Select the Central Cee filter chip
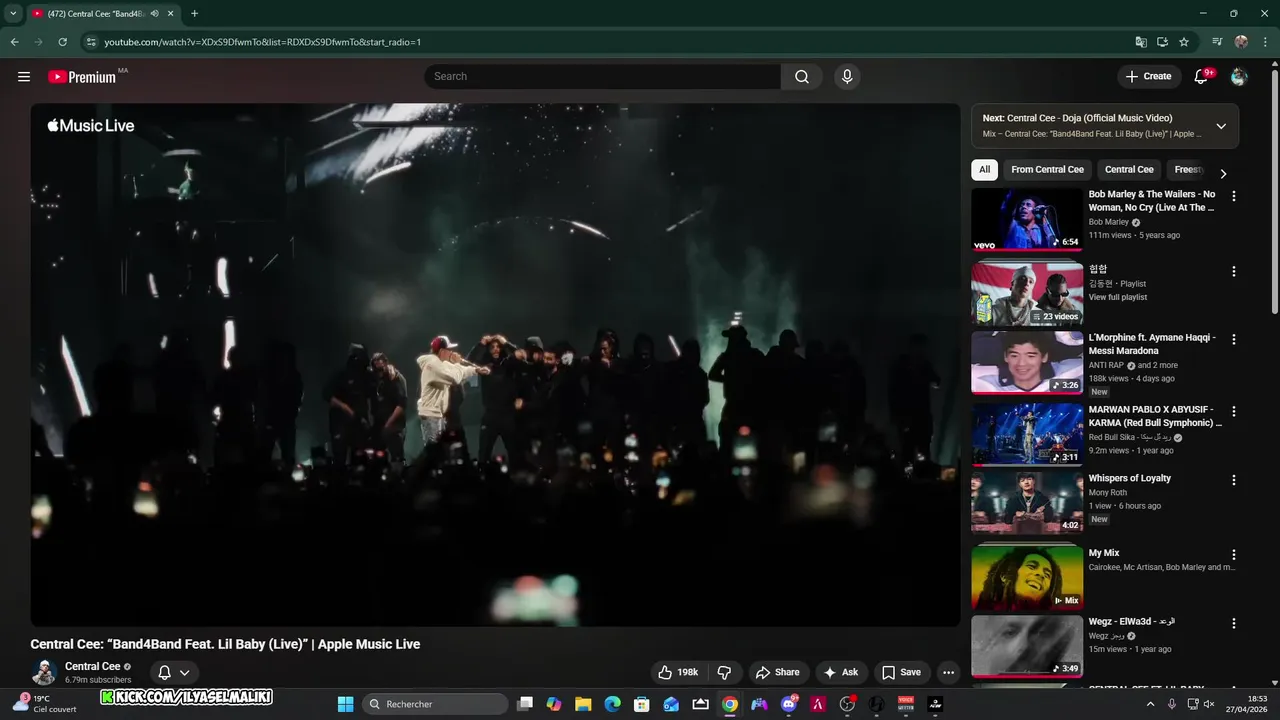Image resolution: width=1280 pixels, height=720 pixels. coord(1129,170)
